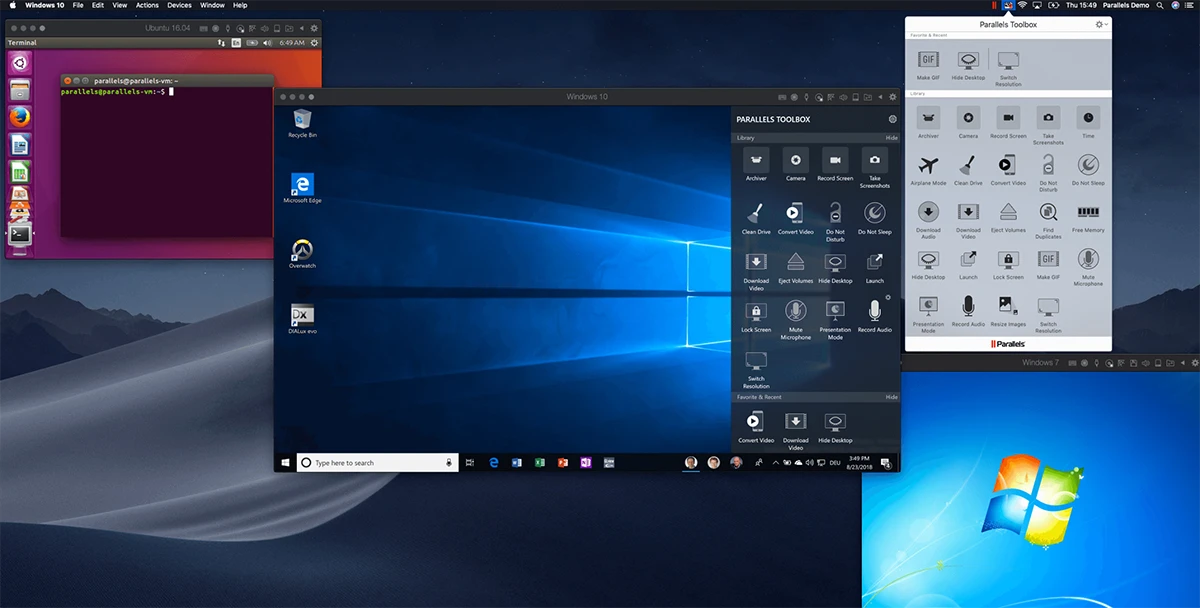Viewport: 1200px width, 608px height.
Task: Enable Airplane Mode from the Toolbox library
Action: (928, 166)
